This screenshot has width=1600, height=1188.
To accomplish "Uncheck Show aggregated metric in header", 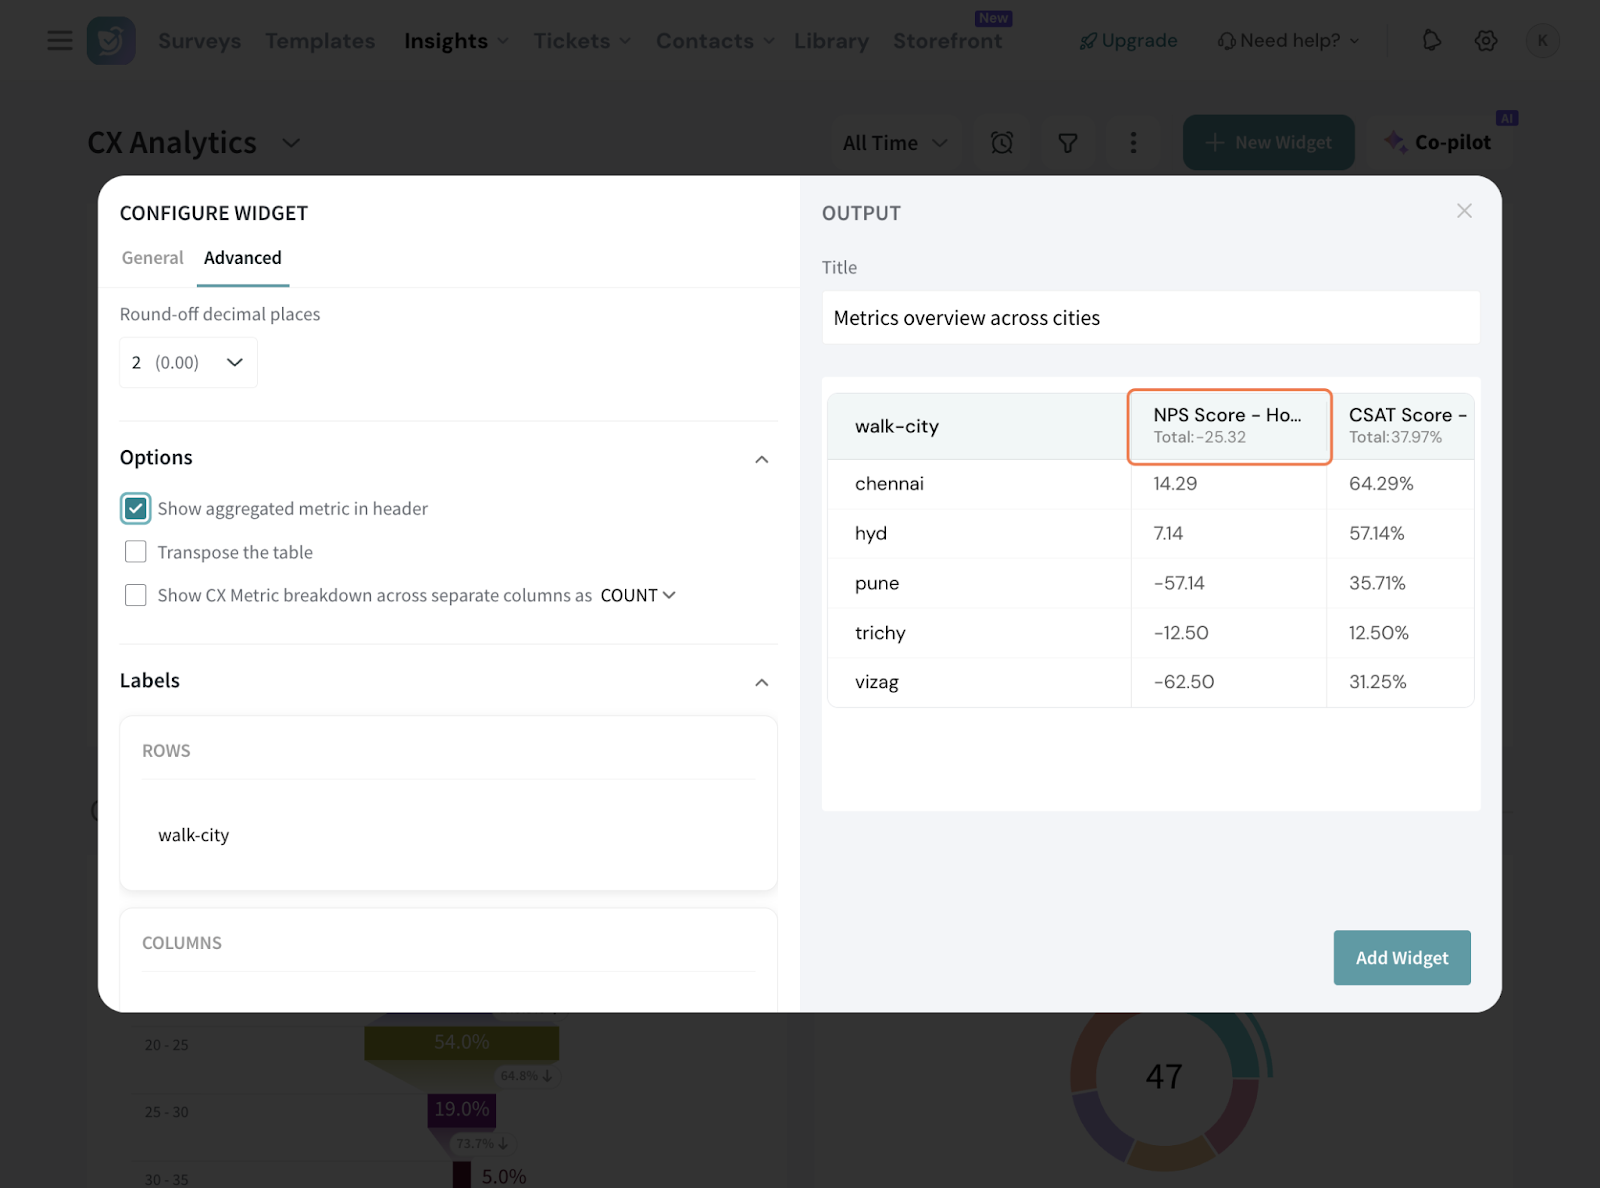I will (136, 508).
